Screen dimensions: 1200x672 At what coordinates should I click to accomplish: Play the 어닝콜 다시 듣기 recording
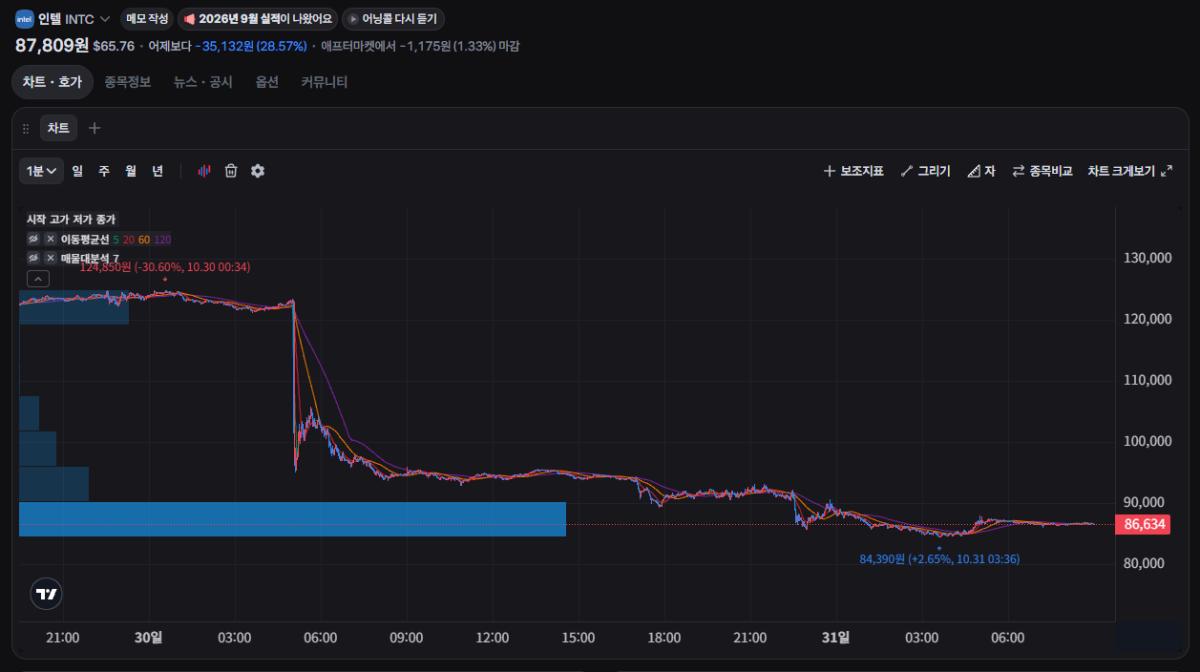pyautogui.click(x=394, y=19)
